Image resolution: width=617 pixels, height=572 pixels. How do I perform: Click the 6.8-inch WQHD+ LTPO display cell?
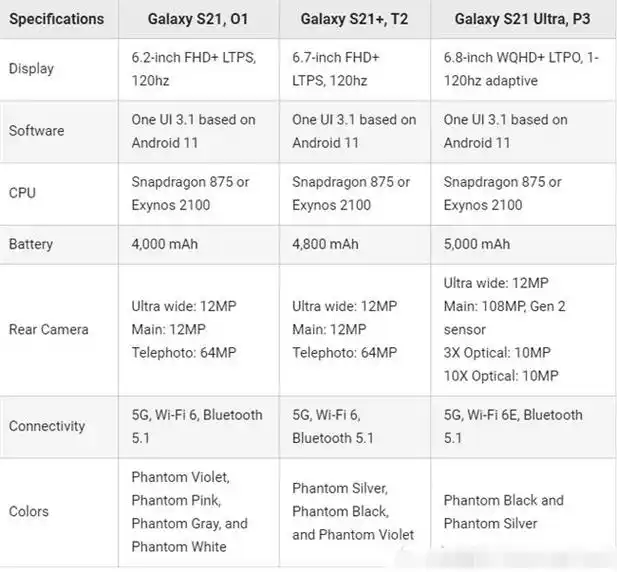tap(520, 69)
